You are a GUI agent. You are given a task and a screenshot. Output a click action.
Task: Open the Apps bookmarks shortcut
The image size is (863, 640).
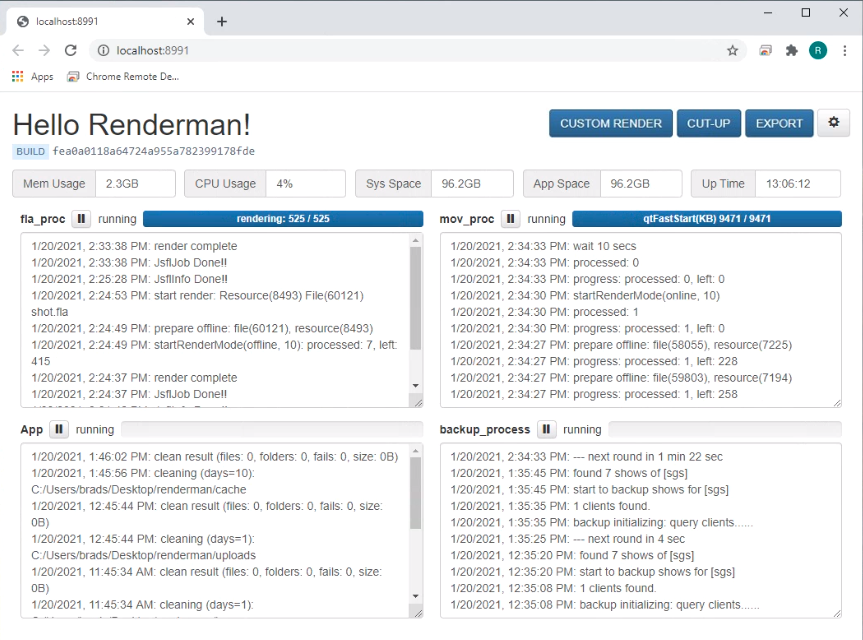click(x=33, y=77)
